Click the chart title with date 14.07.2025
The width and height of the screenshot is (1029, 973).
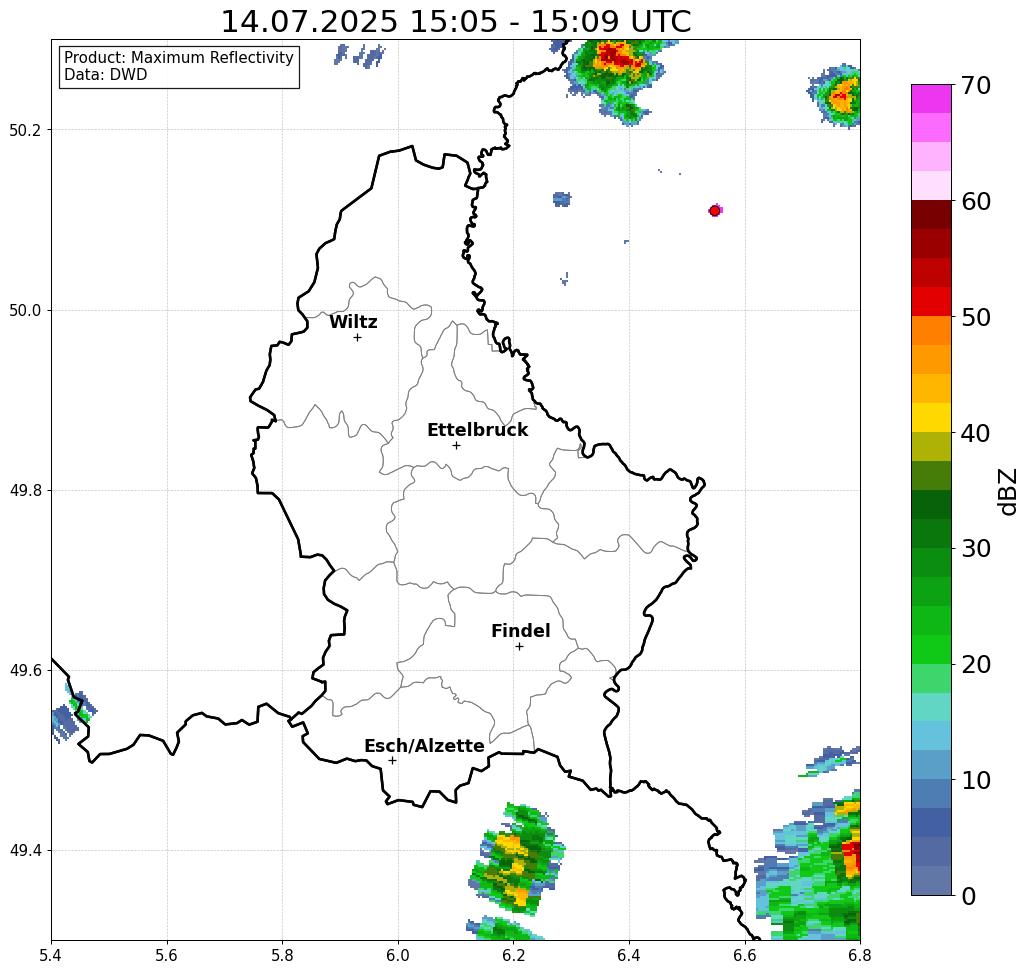tap(455, 21)
